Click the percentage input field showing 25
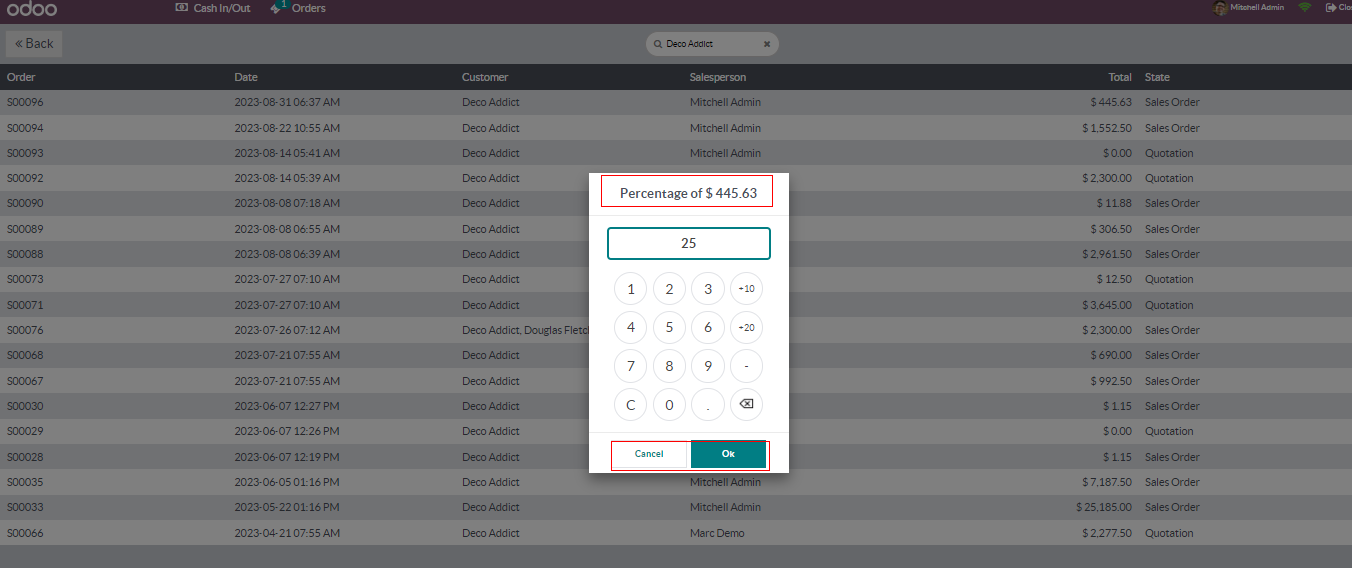The width and height of the screenshot is (1352, 568). coord(688,243)
